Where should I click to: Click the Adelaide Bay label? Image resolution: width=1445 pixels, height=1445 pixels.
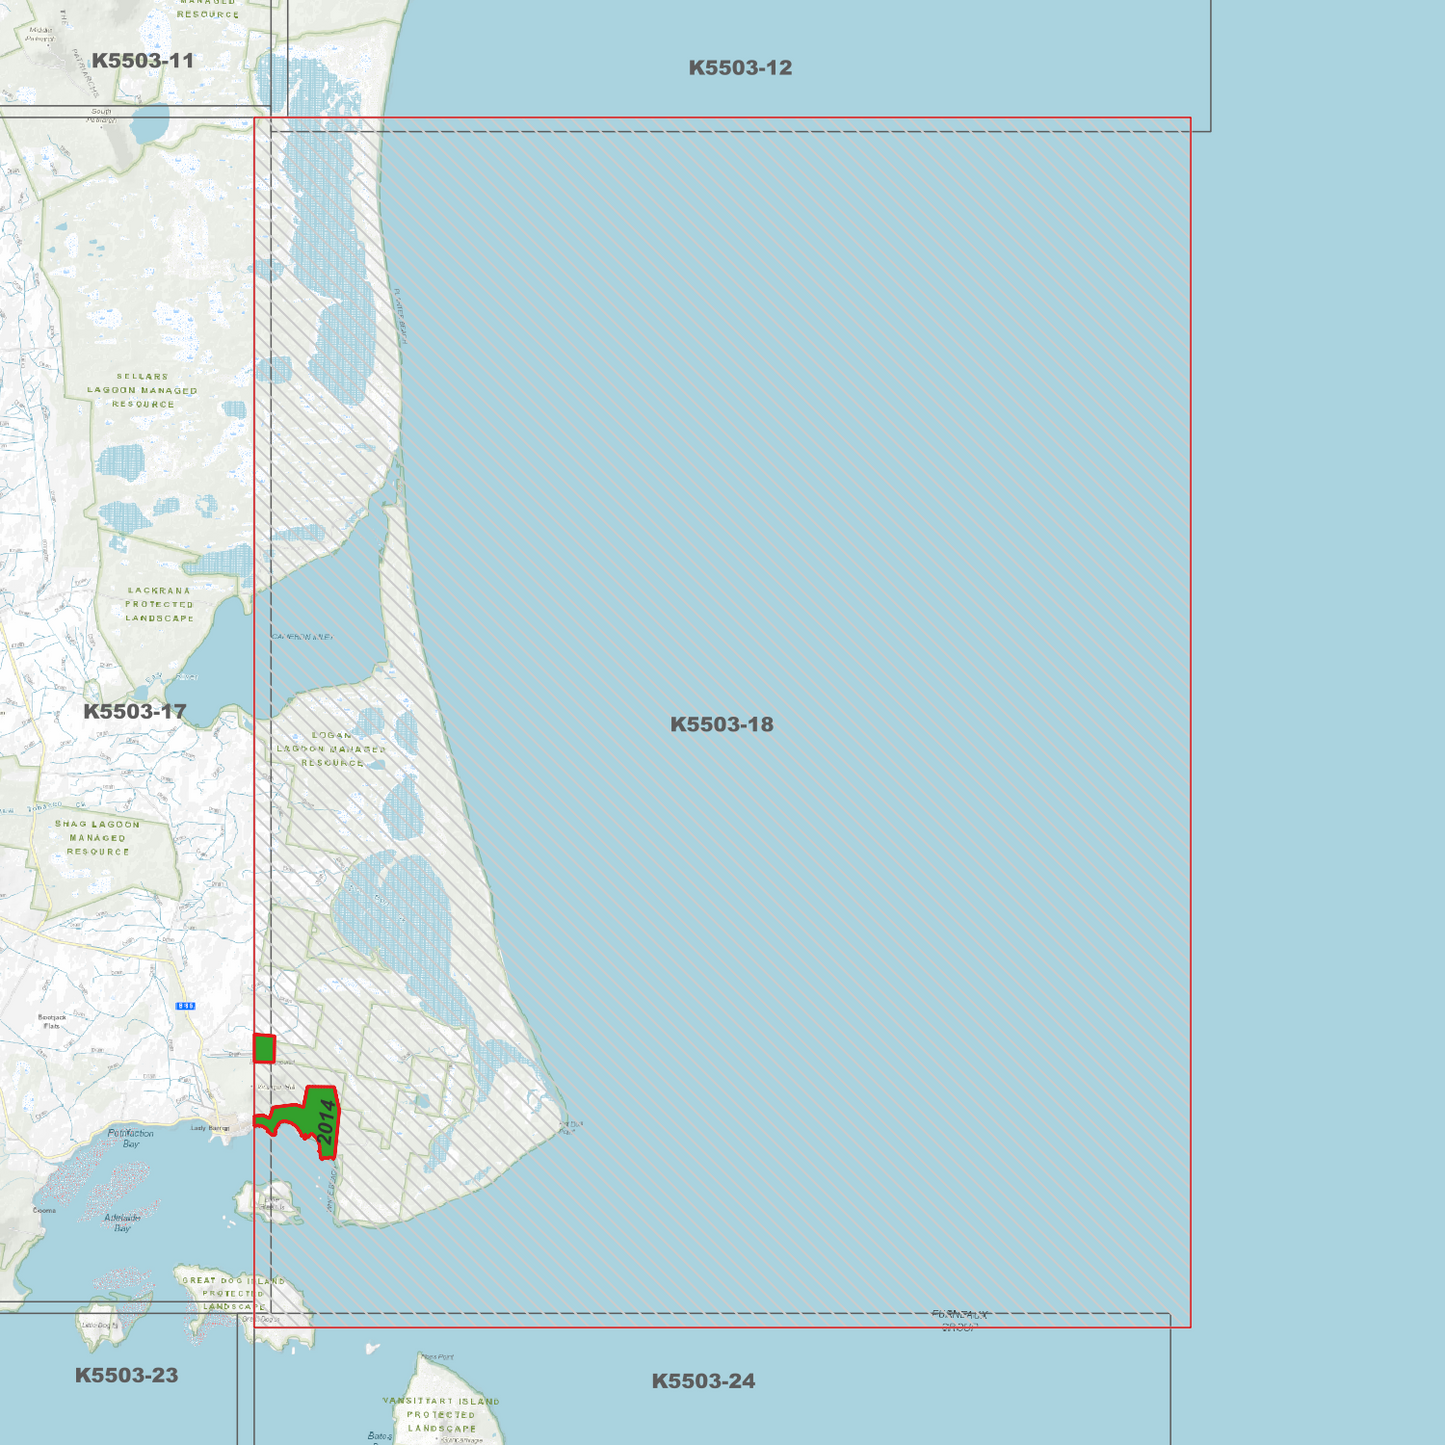click(x=122, y=1222)
